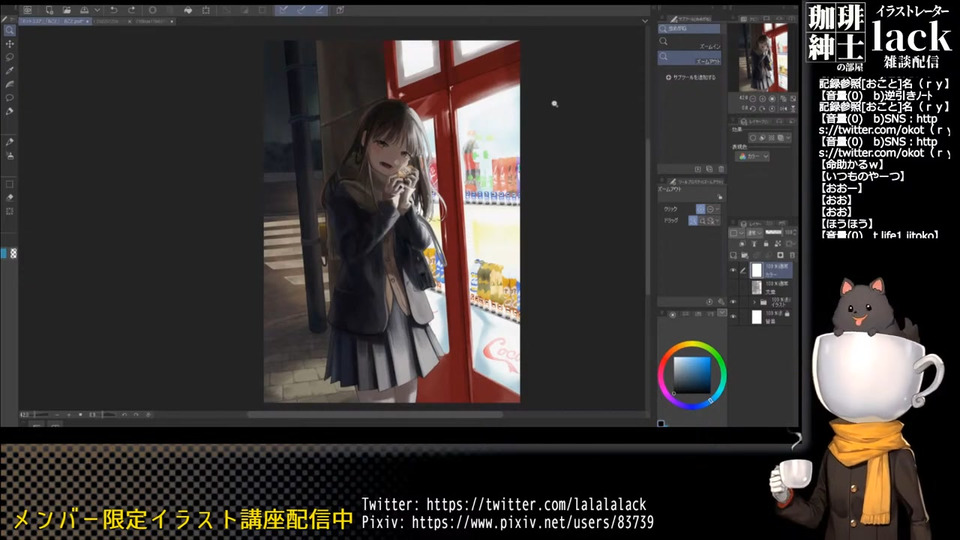
Task: Click the Clear circle icon in command bar
Action: [x=152, y=10]
